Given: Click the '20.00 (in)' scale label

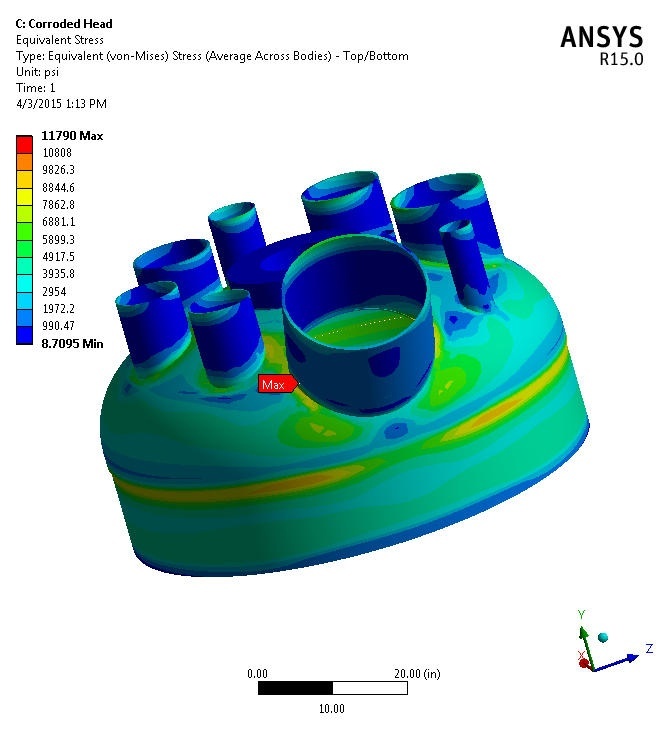Looking at the screenshot, I should click(x=415, y=674).
